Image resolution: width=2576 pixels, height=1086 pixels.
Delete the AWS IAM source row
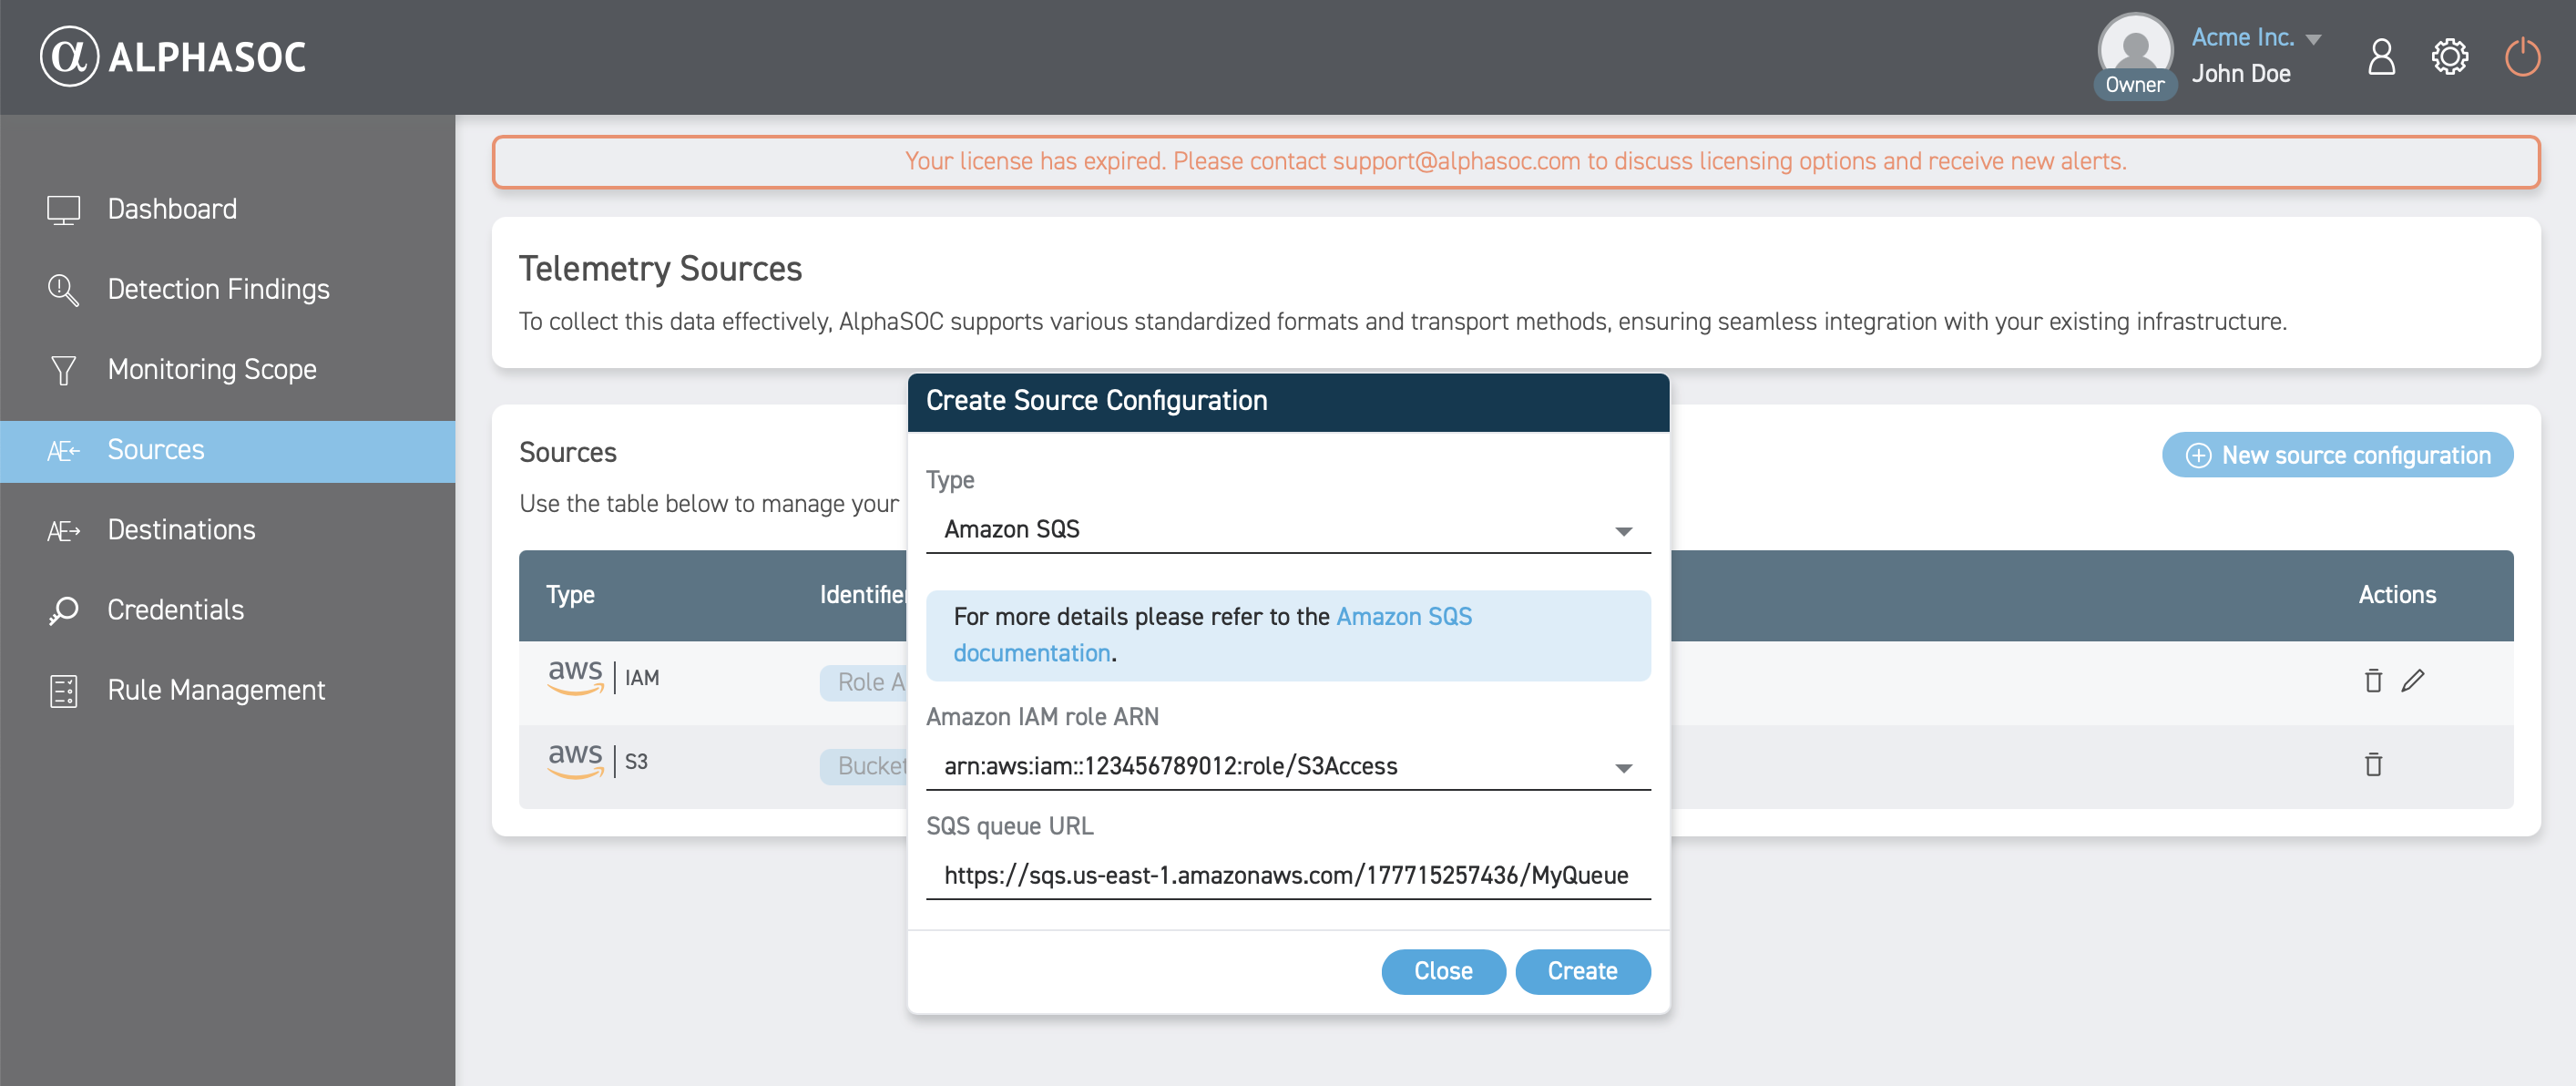tap(2372, 681)
